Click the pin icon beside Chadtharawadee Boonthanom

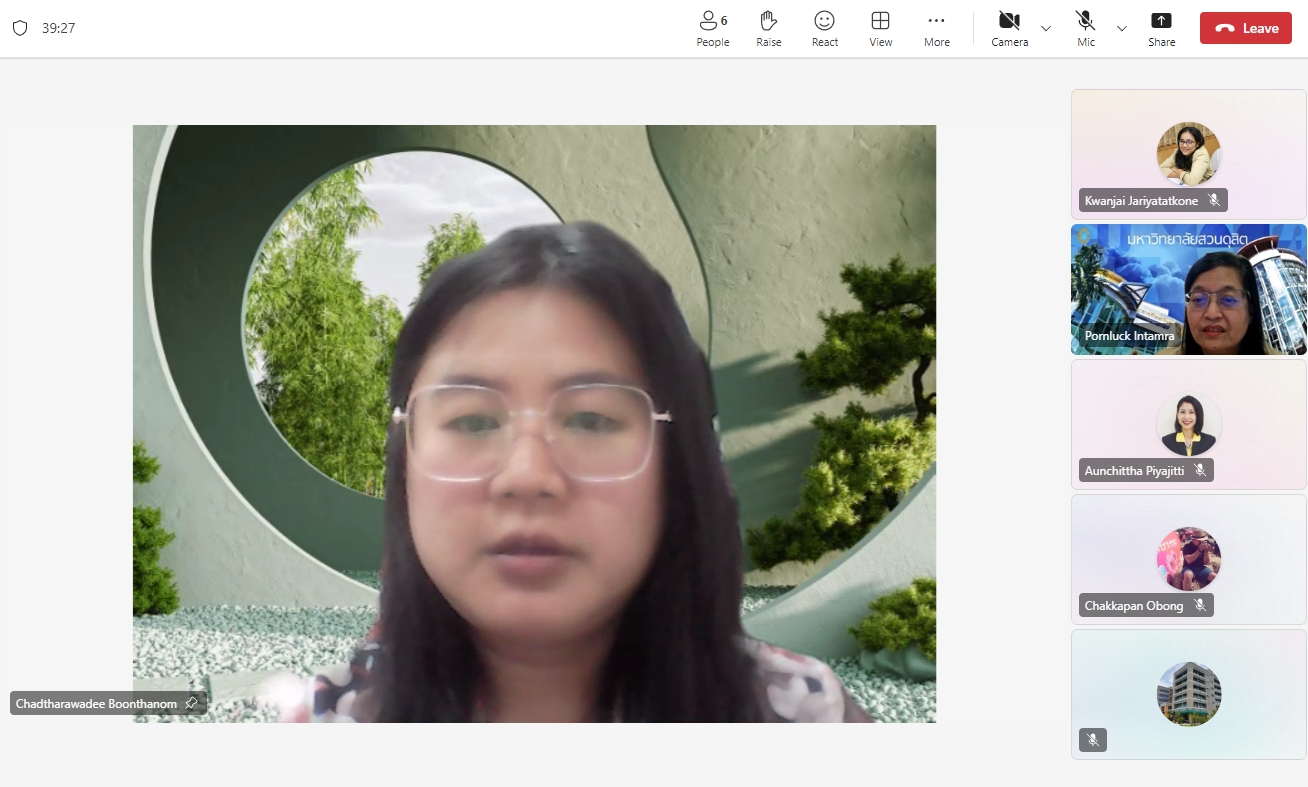tap(192, 703)
